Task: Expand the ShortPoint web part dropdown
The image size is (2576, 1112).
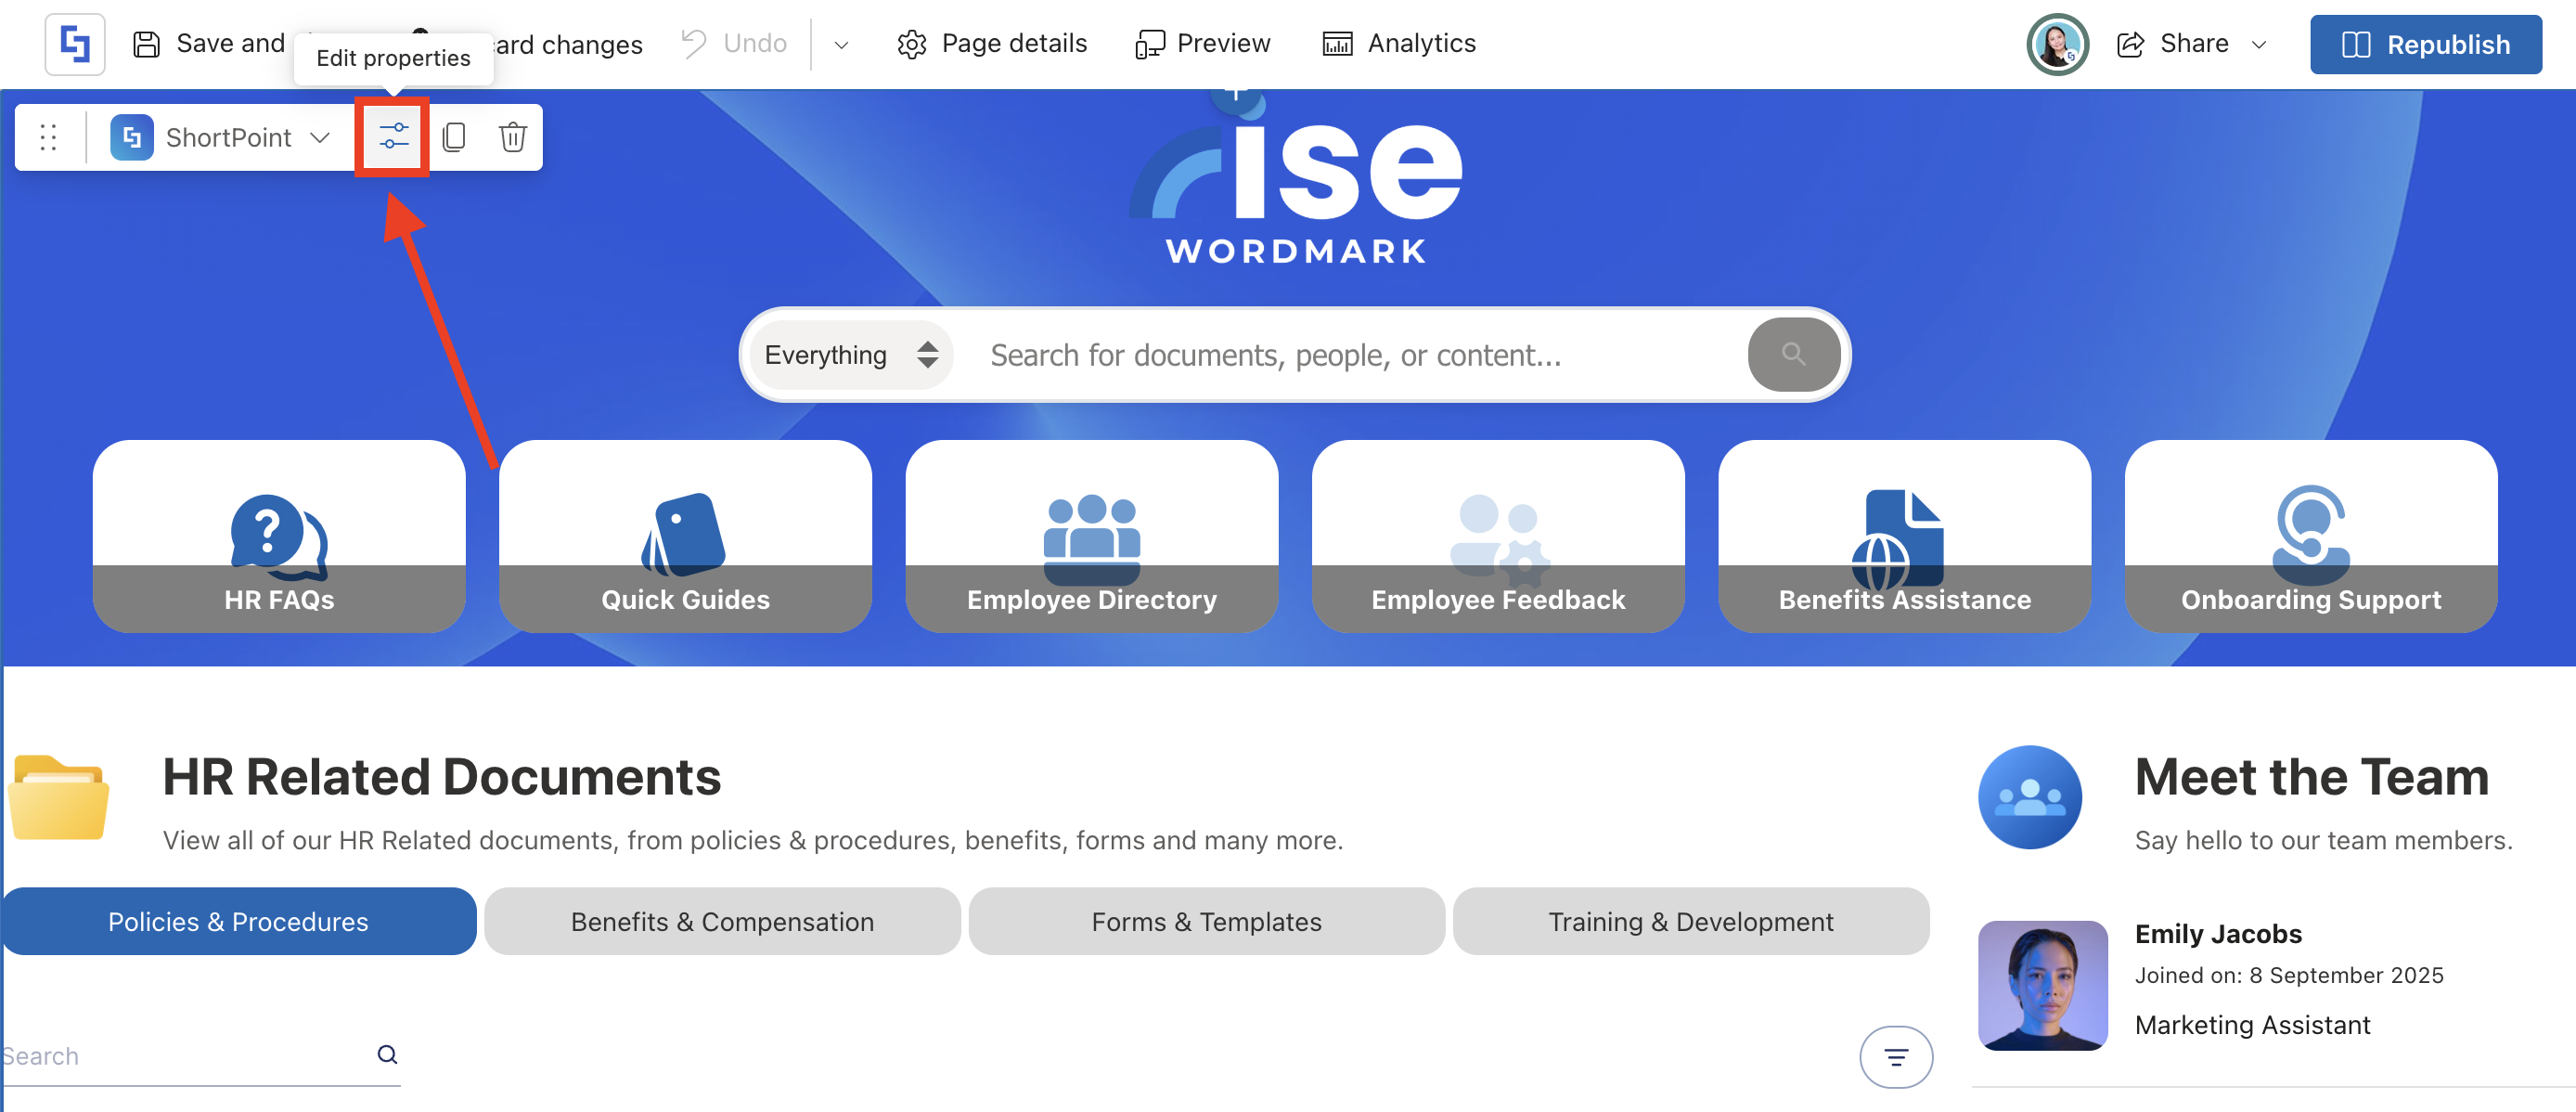Action: click(x=320, y=137)
